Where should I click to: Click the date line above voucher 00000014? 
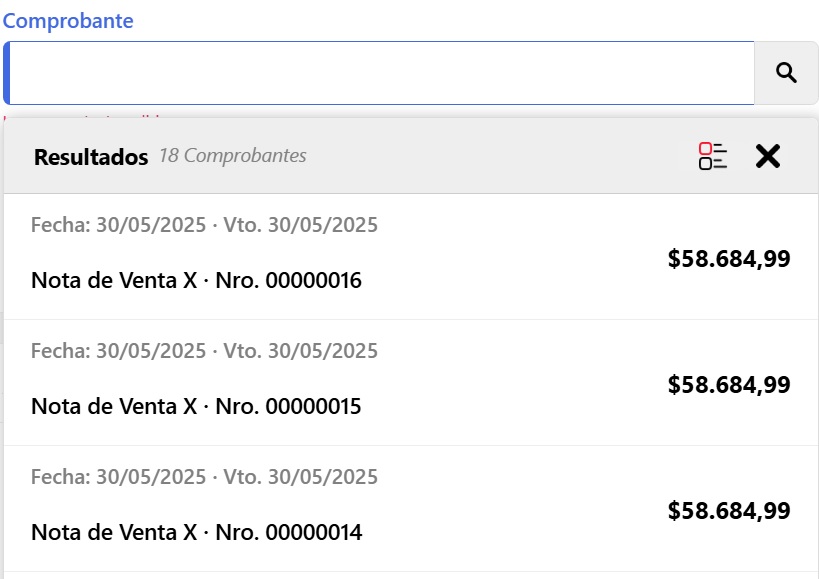(204, 477)
